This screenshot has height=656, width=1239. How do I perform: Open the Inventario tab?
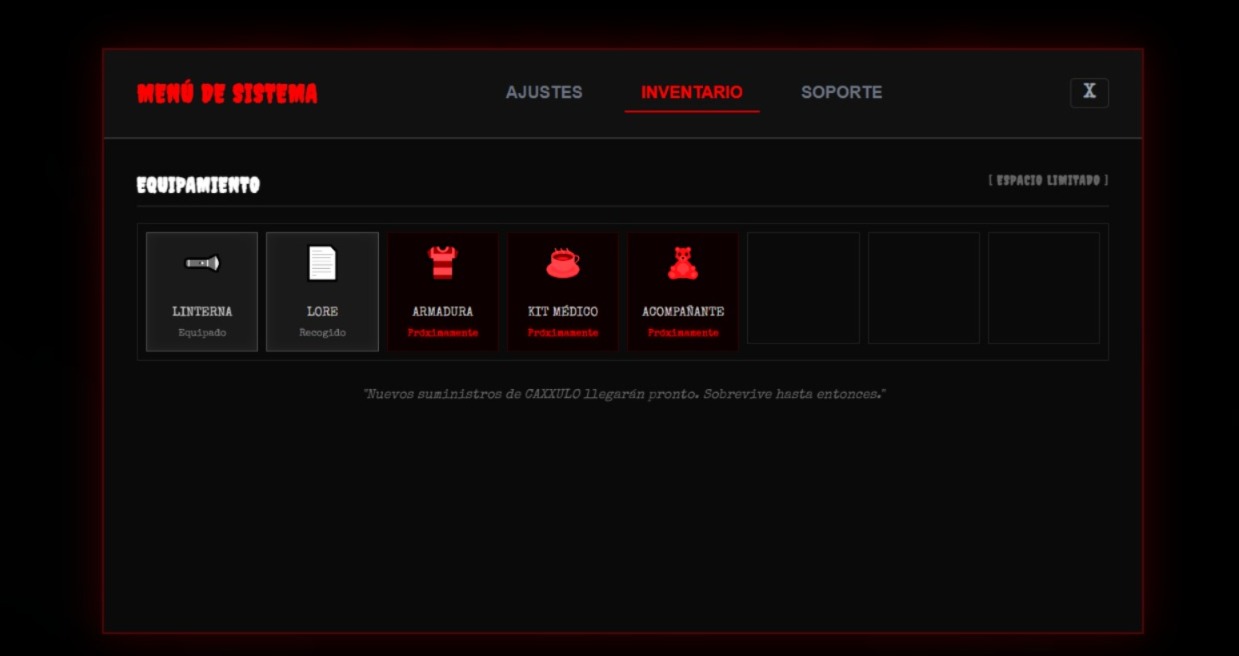(692, 92)
